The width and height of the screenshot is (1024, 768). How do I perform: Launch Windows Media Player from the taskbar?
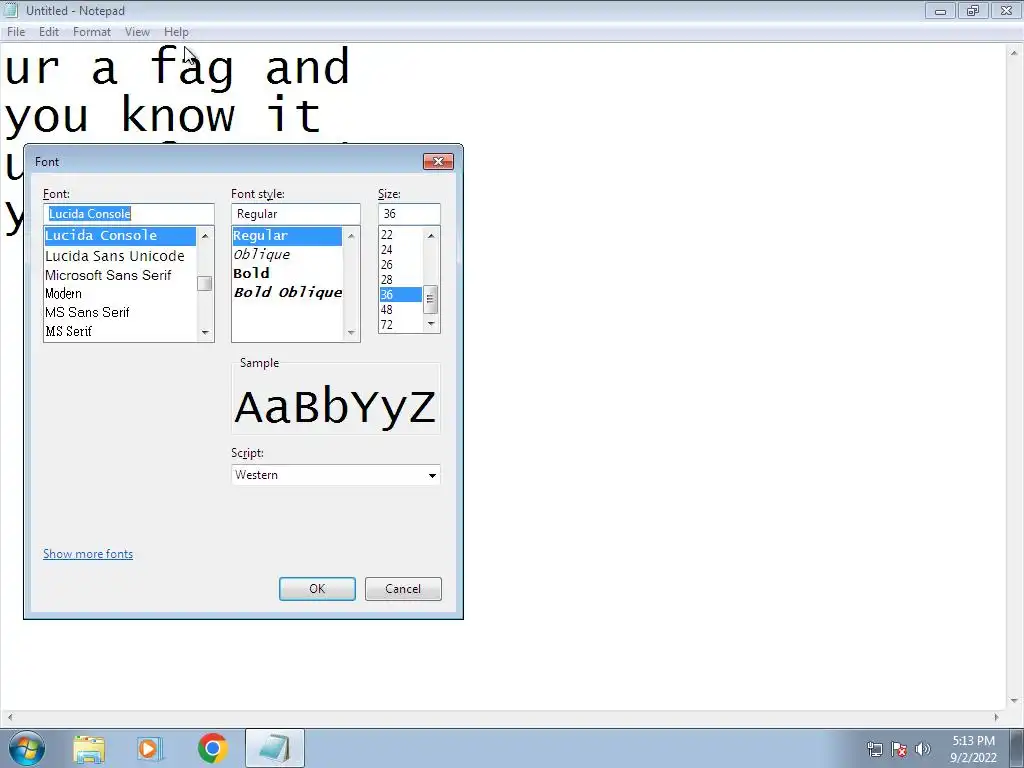coord(150,748)
